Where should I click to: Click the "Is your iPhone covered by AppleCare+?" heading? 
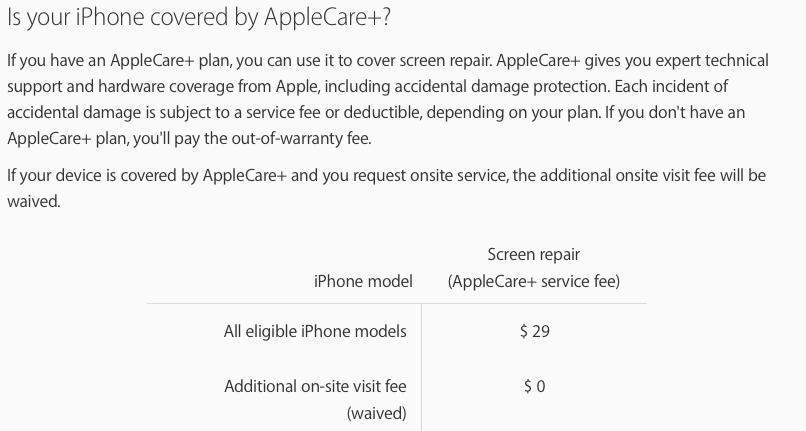pyautogui.click(x=199, y=18)
